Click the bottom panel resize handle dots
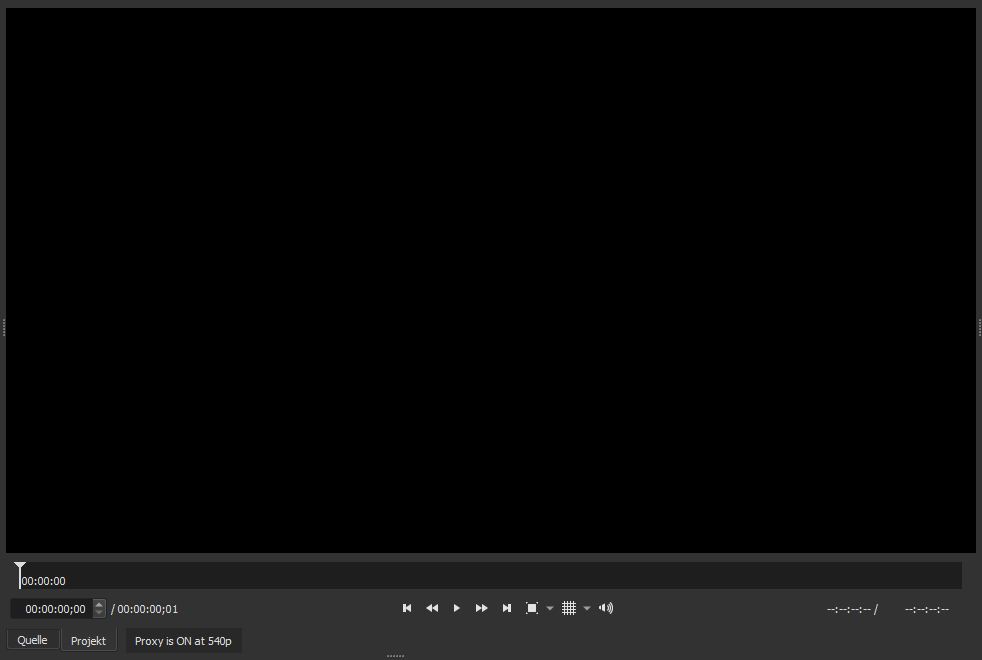Screen dimensions: 982x660 [x=395, y=656]
